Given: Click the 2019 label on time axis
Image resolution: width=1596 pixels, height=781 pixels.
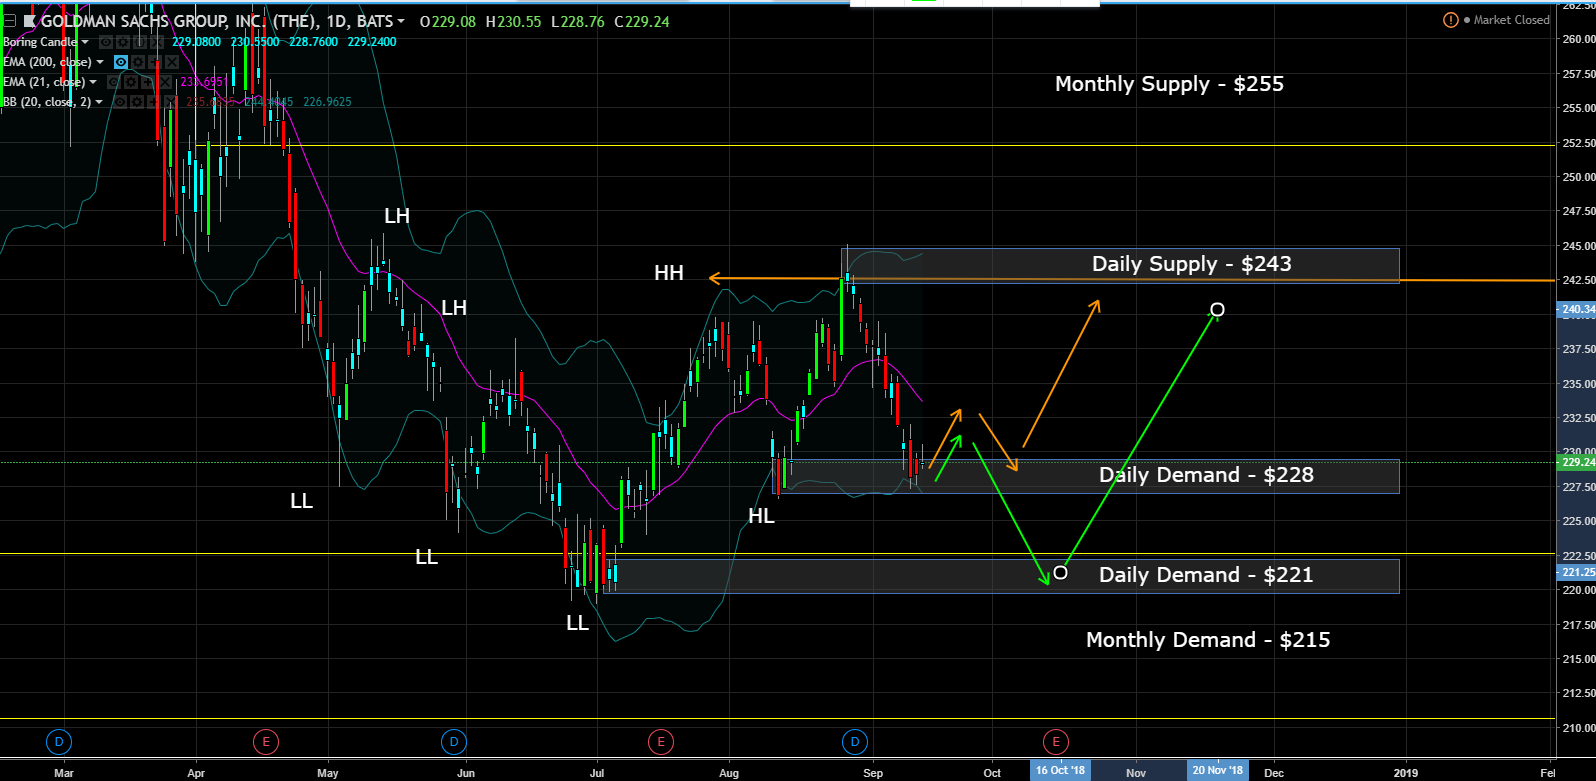Looking at the screenshot, I should pyautogui.click(x=1405, y=772).
